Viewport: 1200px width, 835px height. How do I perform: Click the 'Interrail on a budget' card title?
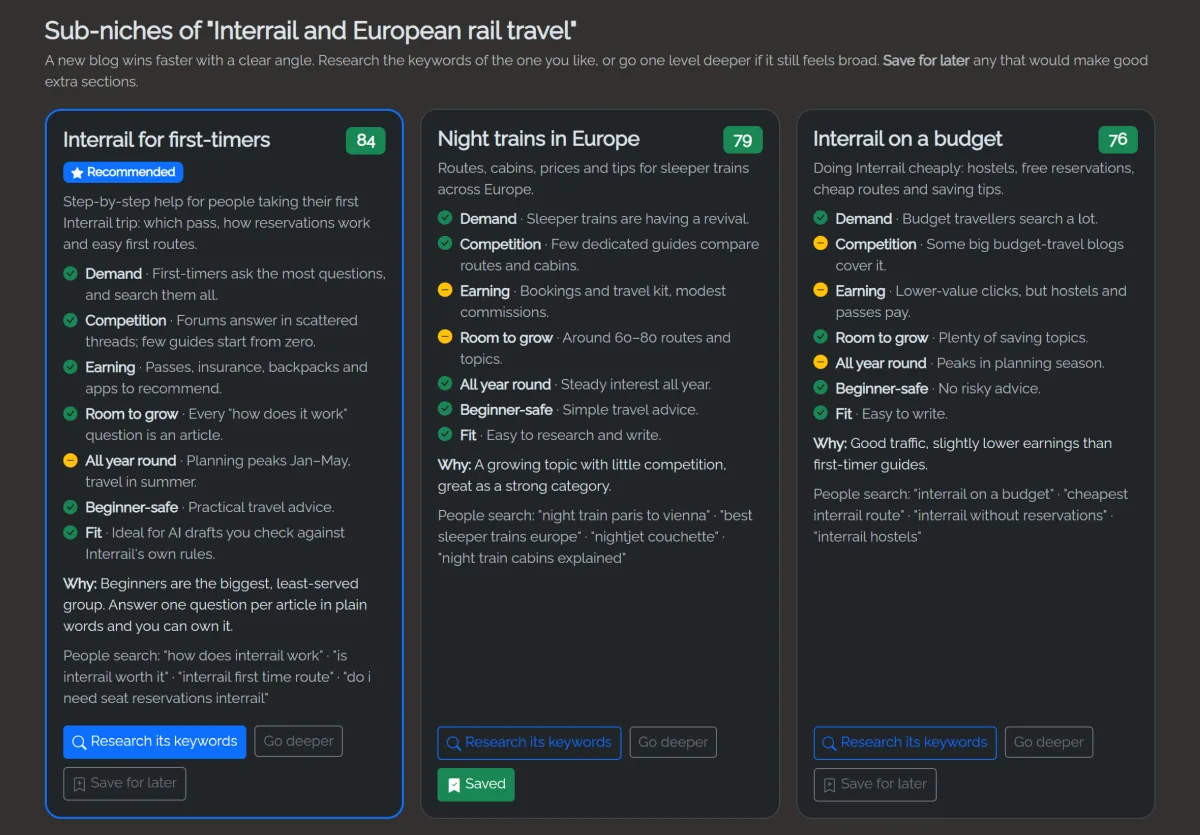coord(908,139)
